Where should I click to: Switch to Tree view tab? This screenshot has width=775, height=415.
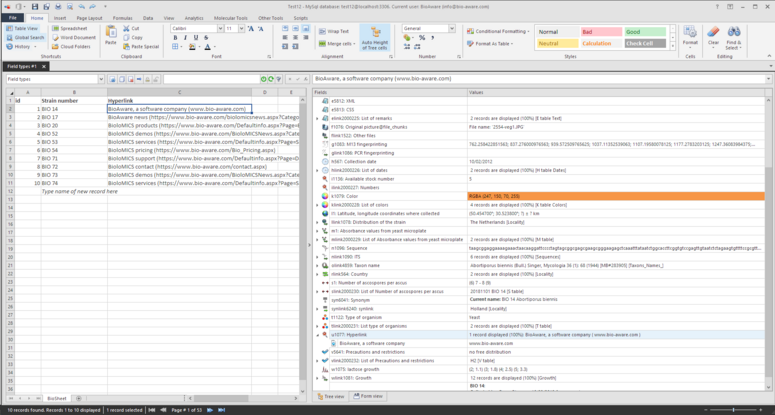coord(331,396)
